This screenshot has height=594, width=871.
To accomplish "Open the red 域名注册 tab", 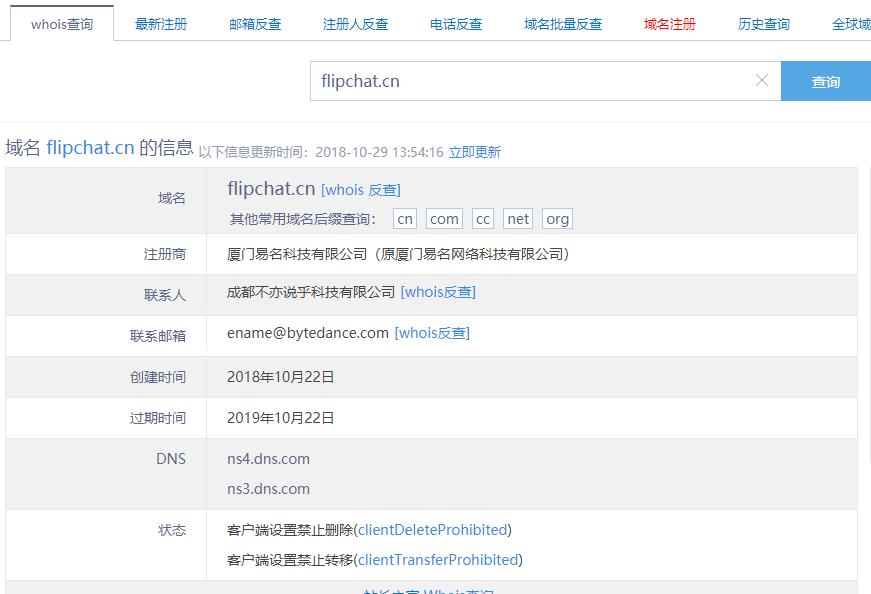I will tap(670, 24).
